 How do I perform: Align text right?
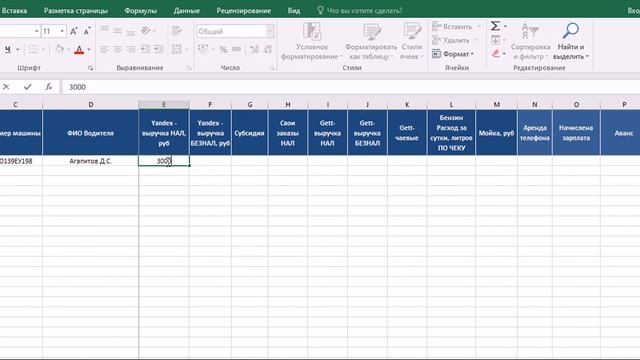[x=131, y=49]
